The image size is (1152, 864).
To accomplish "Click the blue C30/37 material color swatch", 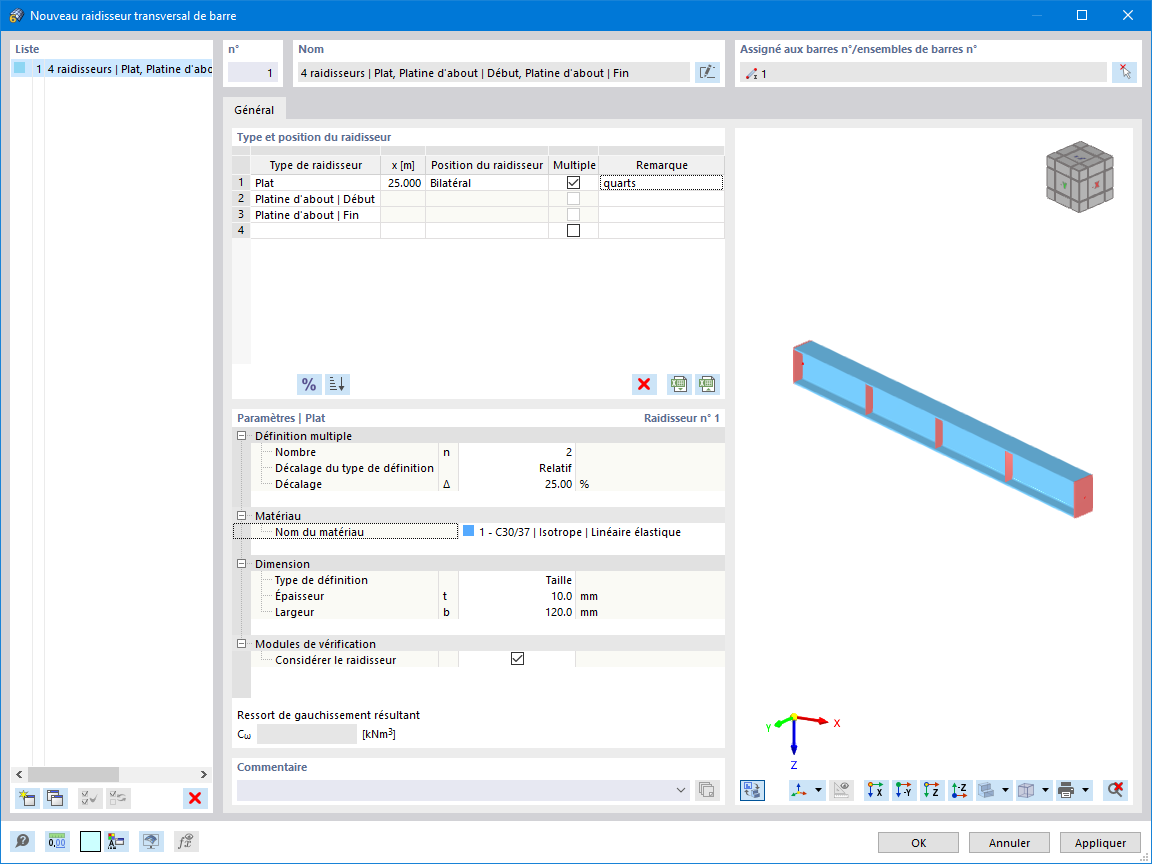I will (468, 531).
